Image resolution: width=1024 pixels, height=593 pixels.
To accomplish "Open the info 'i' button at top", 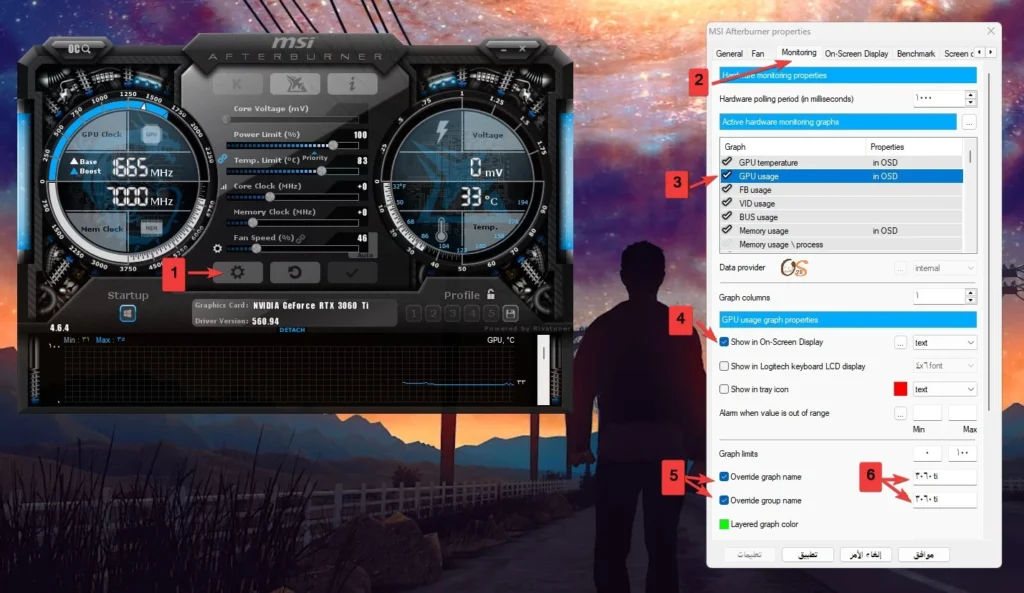I will (352, 85).
